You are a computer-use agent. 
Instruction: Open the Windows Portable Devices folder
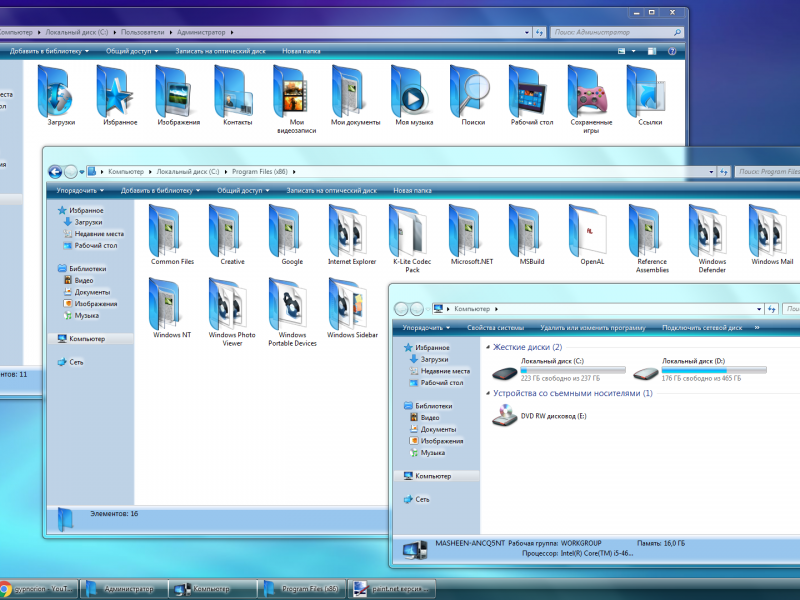[x=292, y=312]
